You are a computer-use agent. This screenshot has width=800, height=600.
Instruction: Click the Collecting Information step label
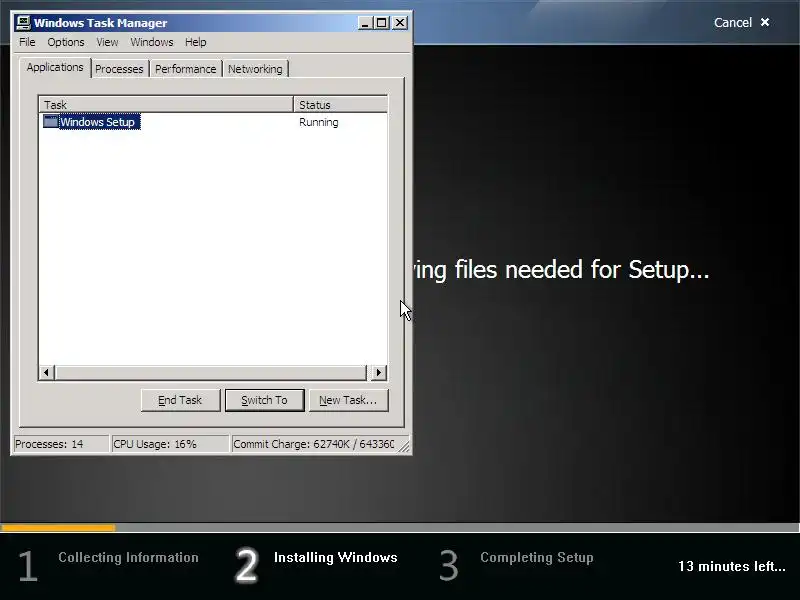tap(128, 557)
